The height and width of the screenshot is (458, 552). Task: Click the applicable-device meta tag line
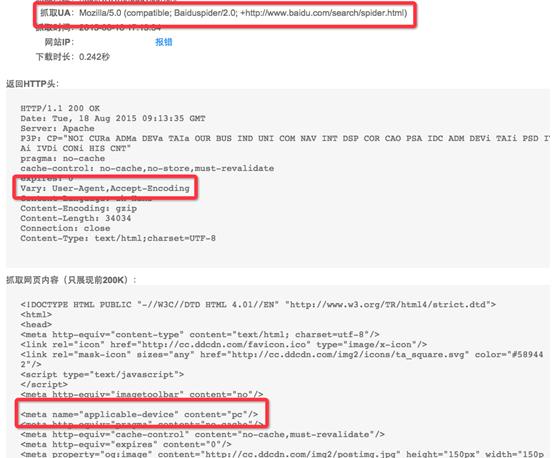(139, 415)
